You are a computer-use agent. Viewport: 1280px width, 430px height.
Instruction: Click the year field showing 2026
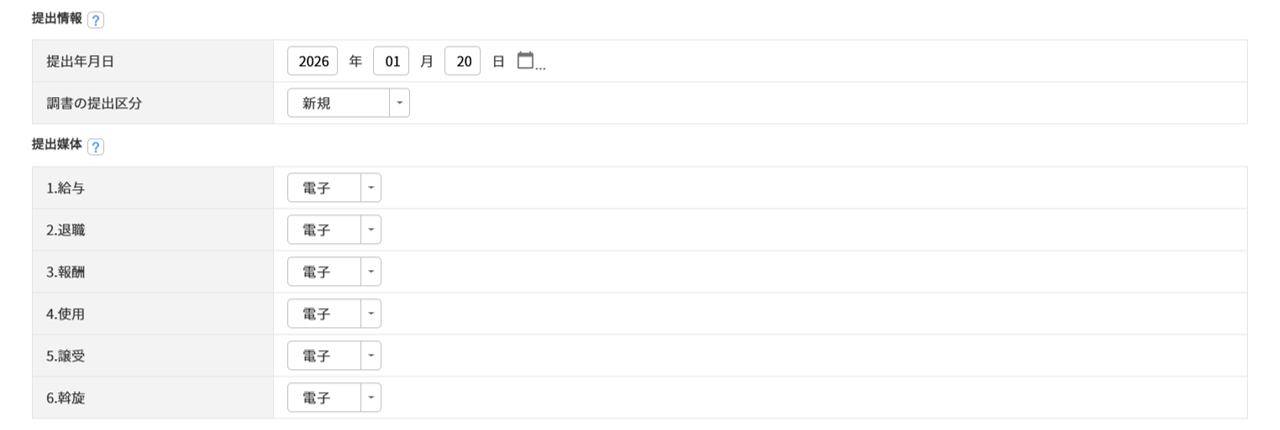coord(313,61)
